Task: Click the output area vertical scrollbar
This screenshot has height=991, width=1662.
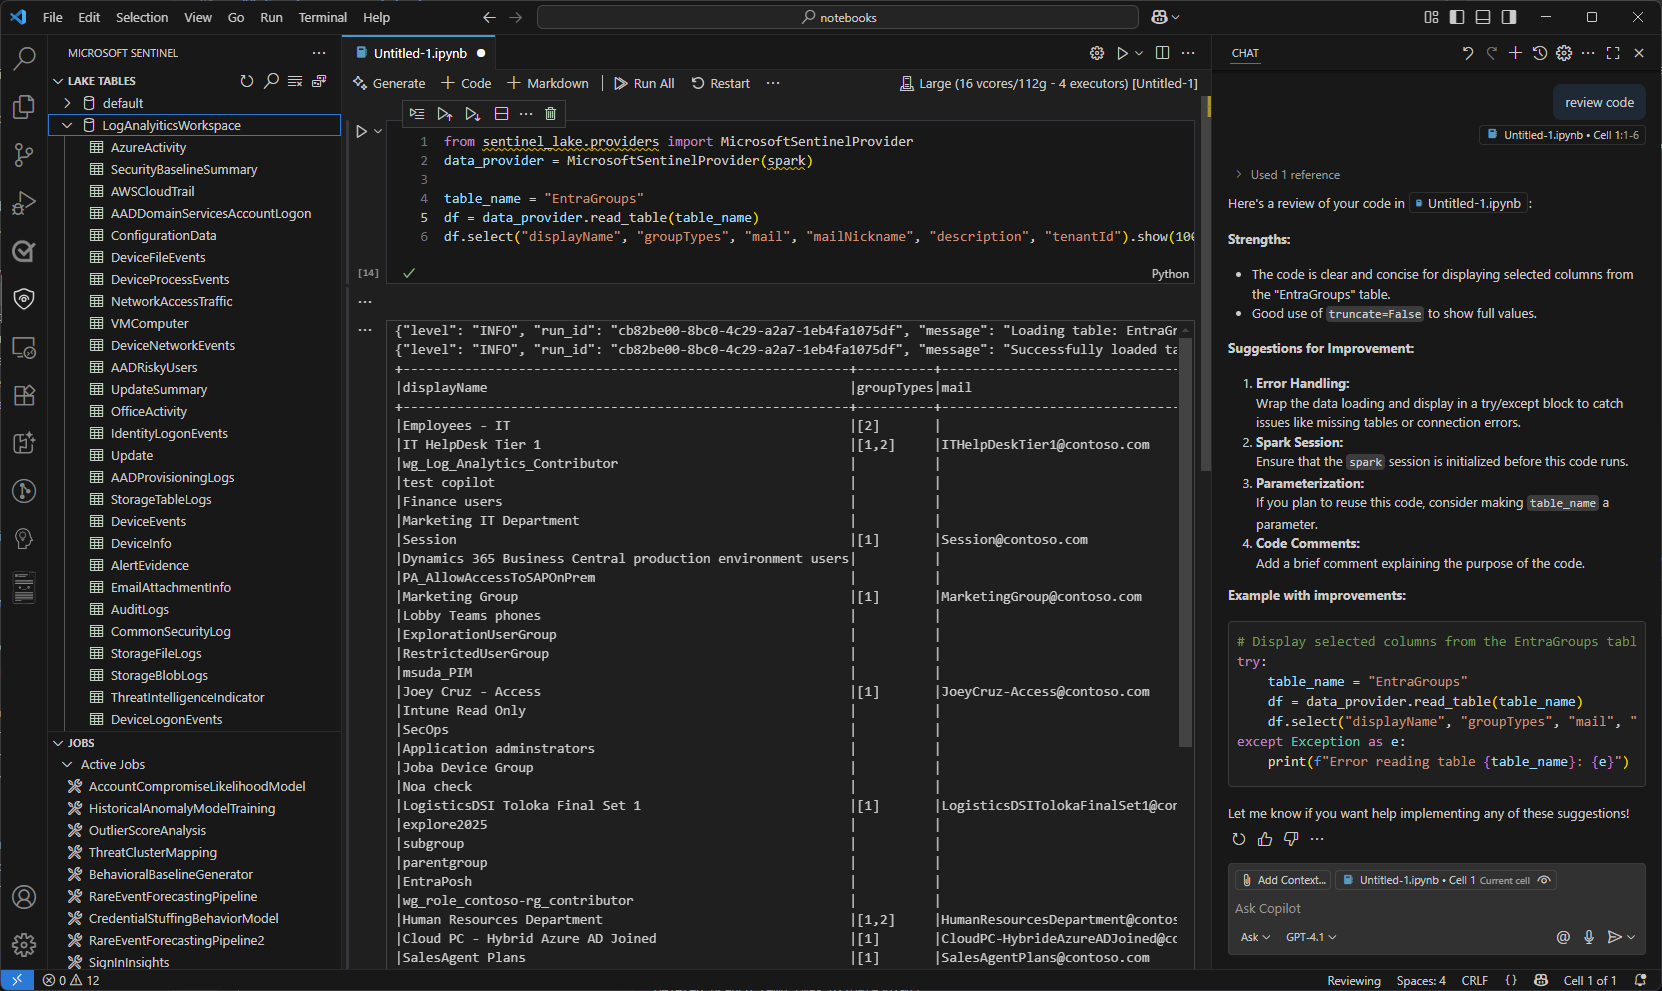Action: tap(1186, 540)
